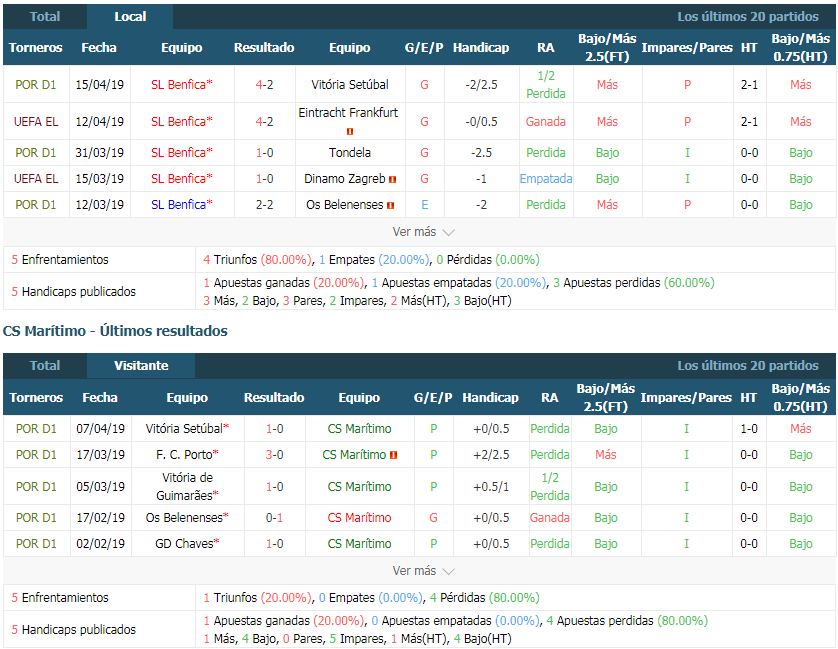Click the -2/2.5 handicap value
This screenshot has width=838, height=649.
pos(481,84)
